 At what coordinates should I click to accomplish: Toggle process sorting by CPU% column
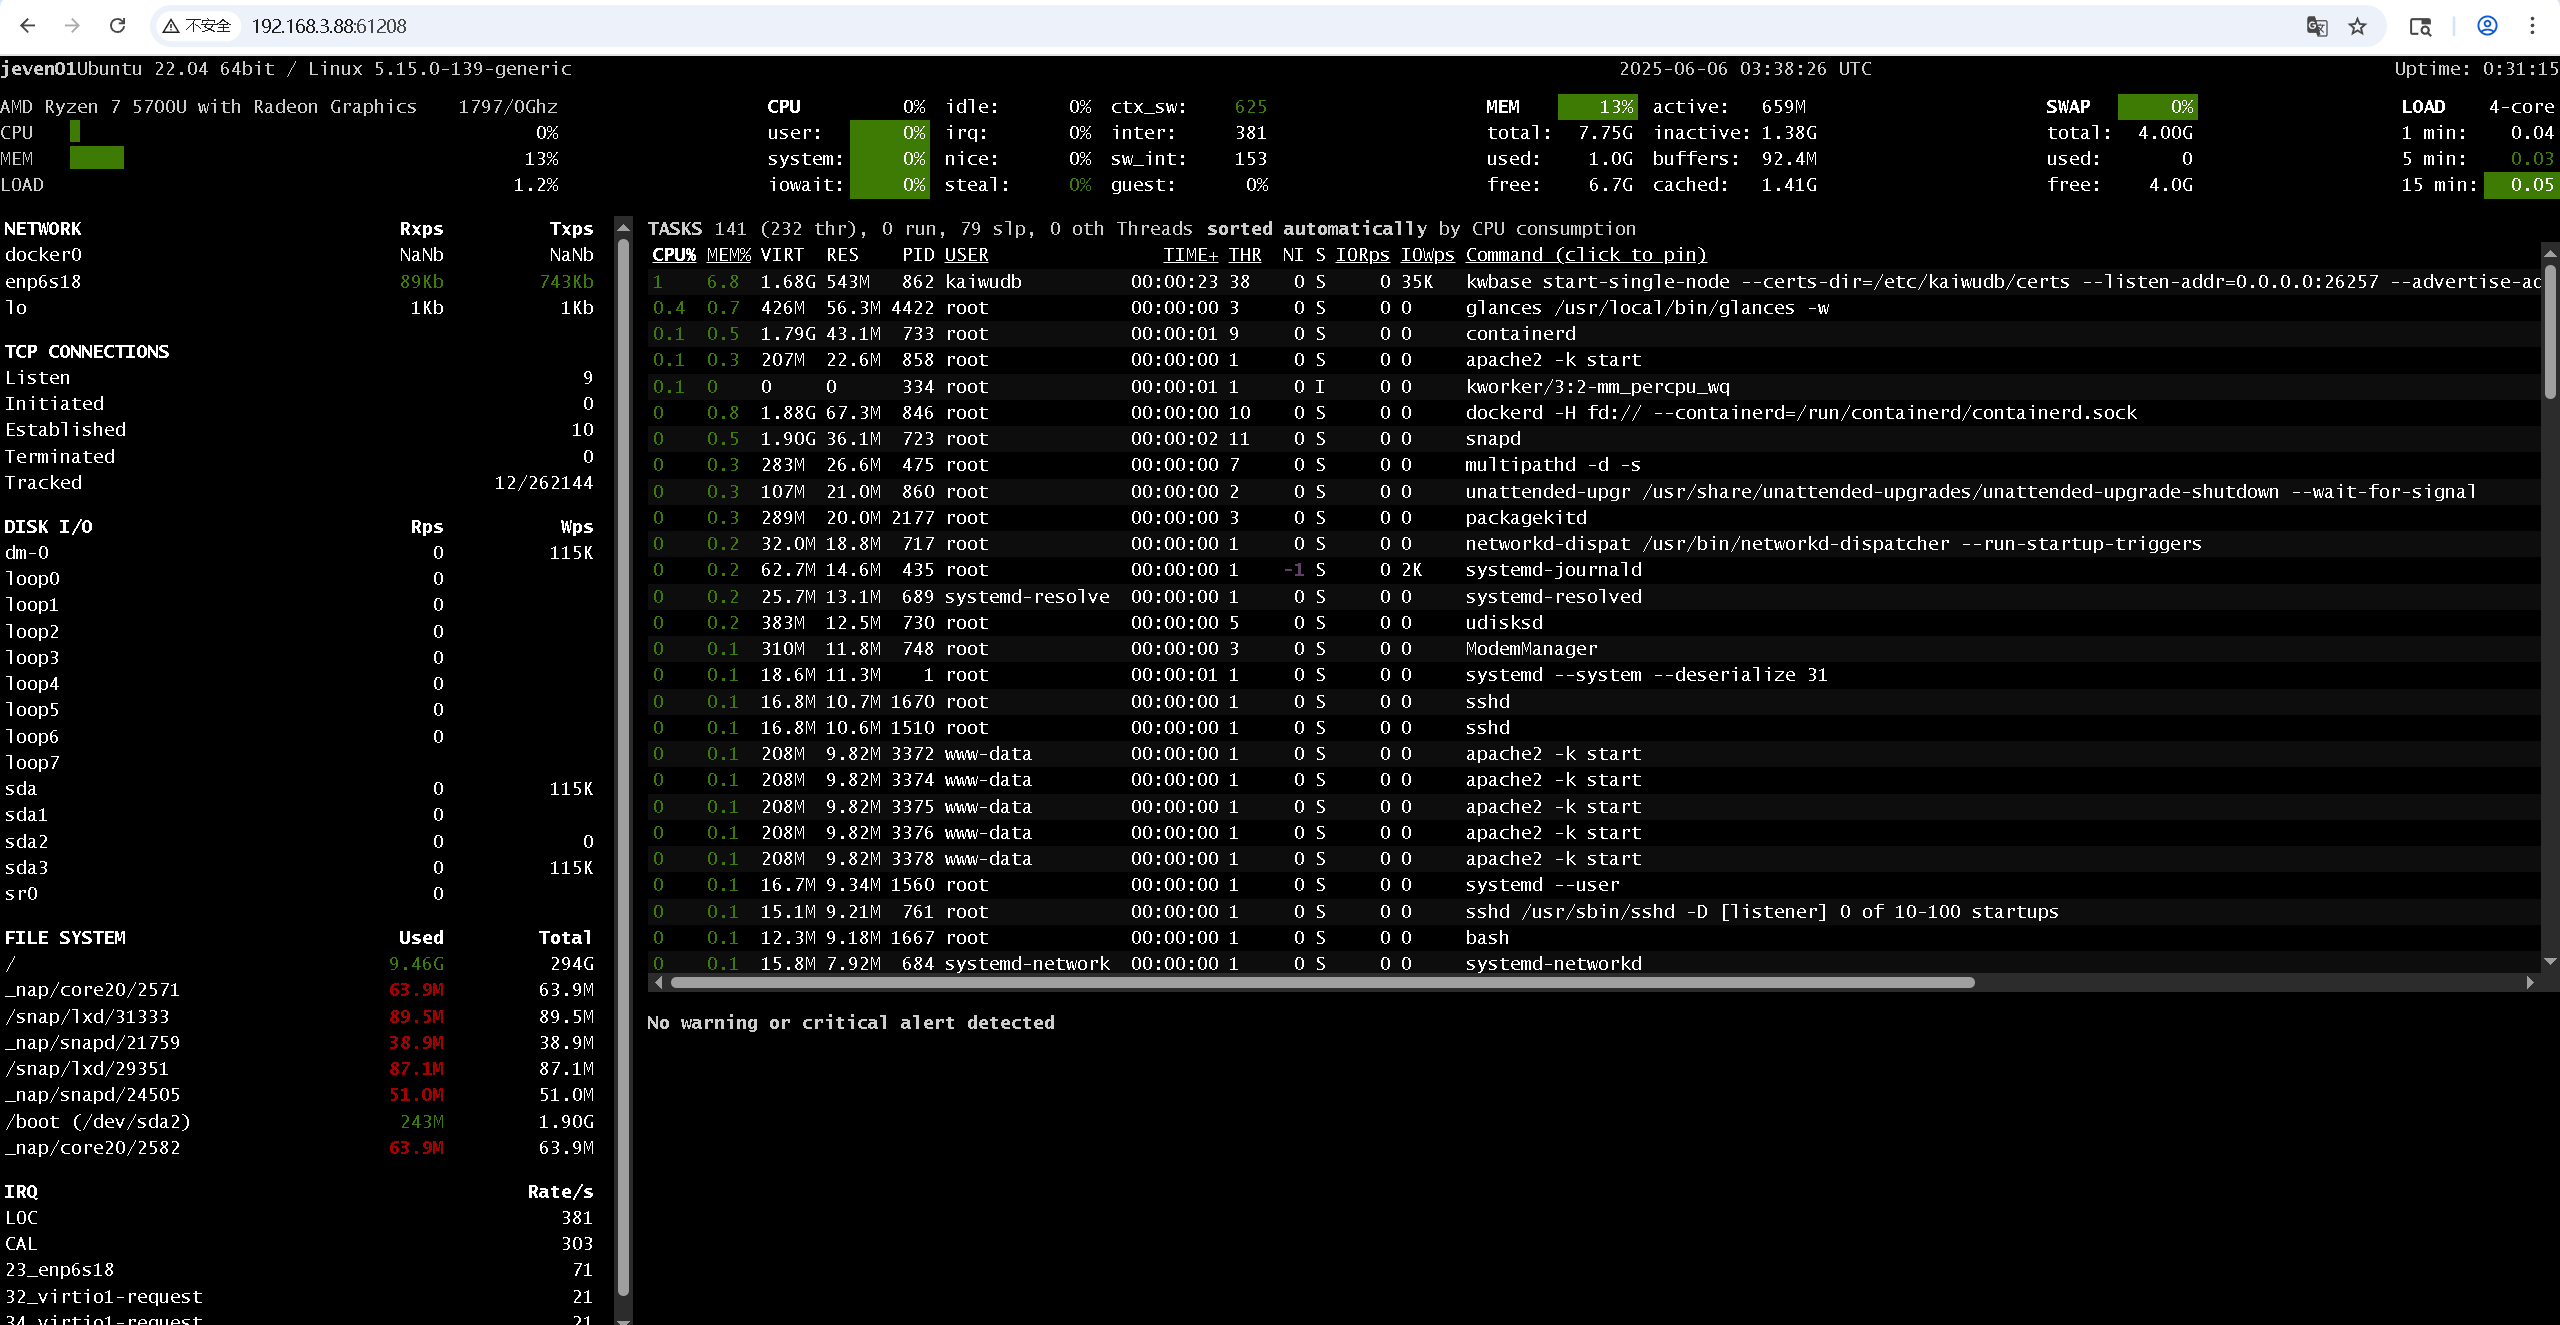point(672,255)
